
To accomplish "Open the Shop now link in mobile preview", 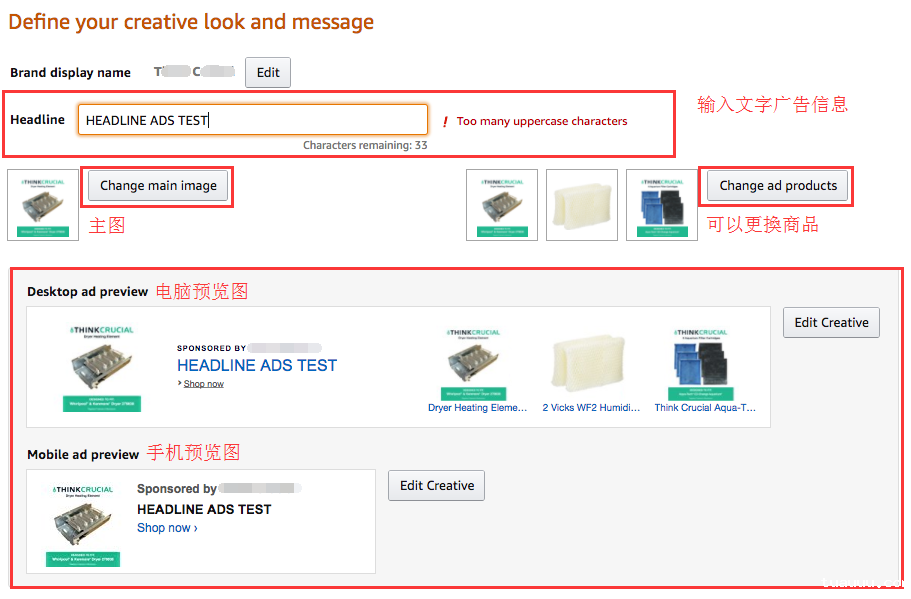I will 167,528.
